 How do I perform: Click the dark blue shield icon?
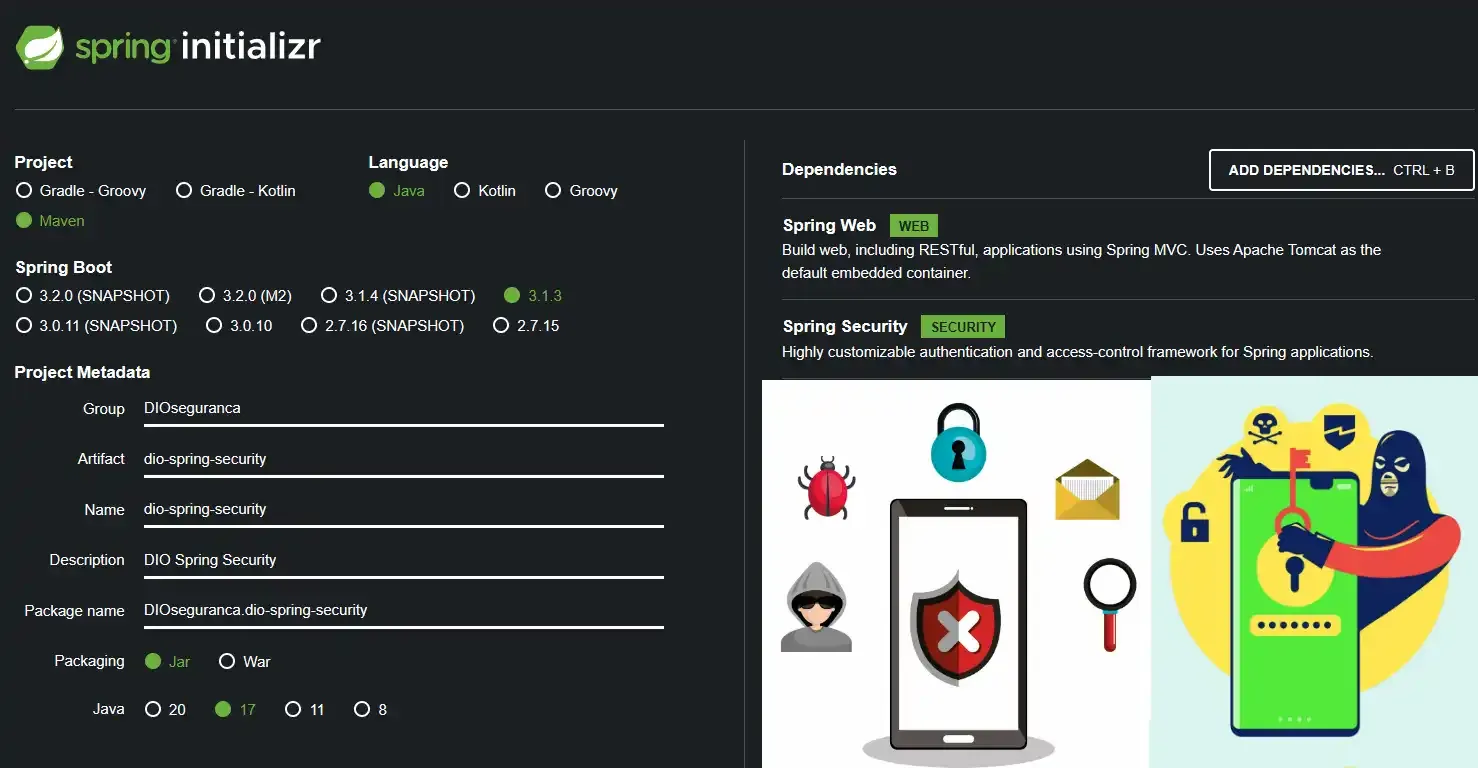[x=1338, y=431]
